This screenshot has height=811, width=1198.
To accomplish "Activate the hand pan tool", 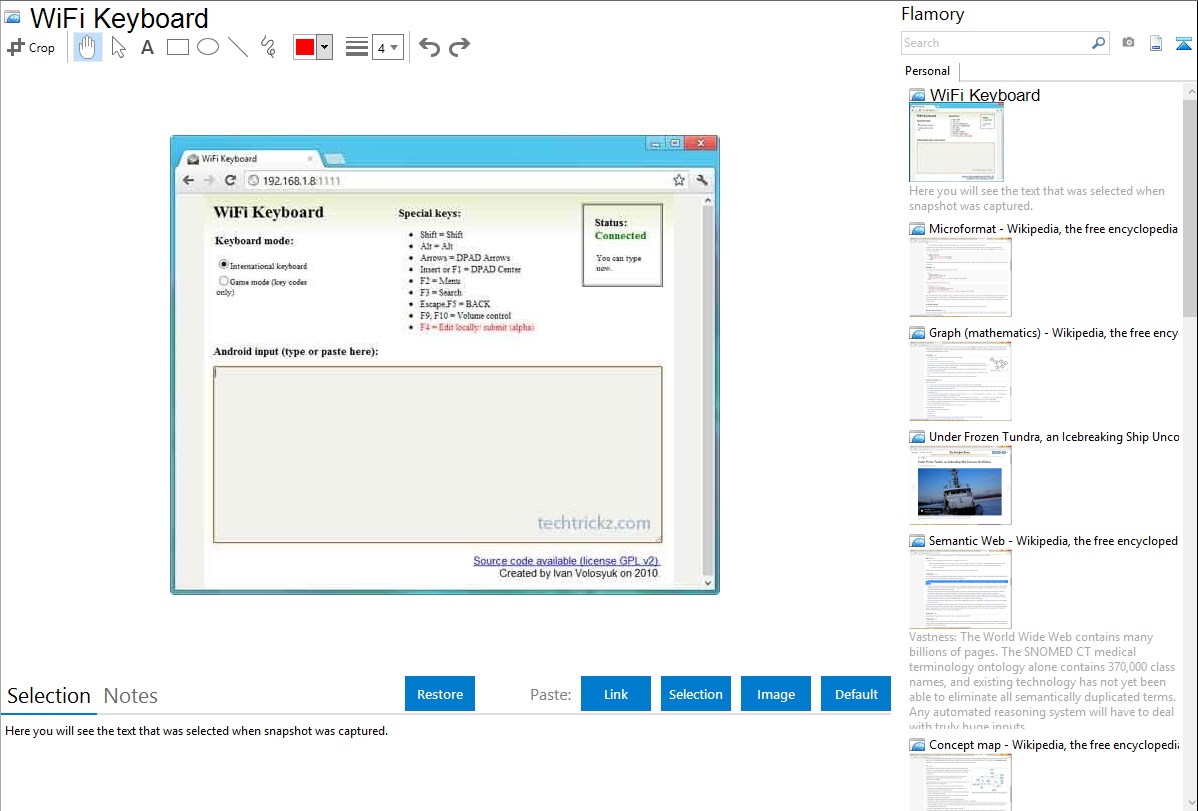I will [x=88, y=47].
